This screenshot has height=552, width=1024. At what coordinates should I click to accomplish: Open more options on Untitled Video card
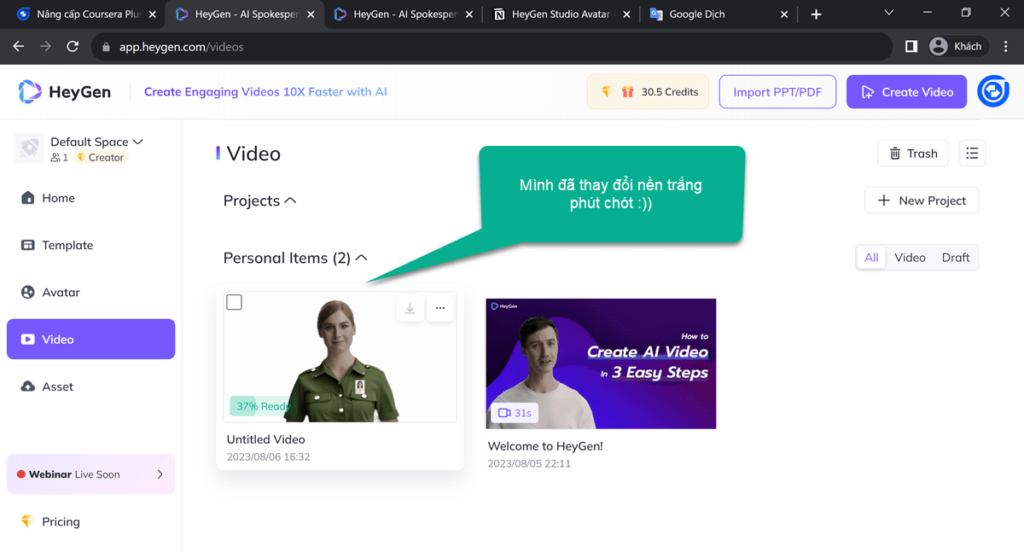[x=440, y=308]
